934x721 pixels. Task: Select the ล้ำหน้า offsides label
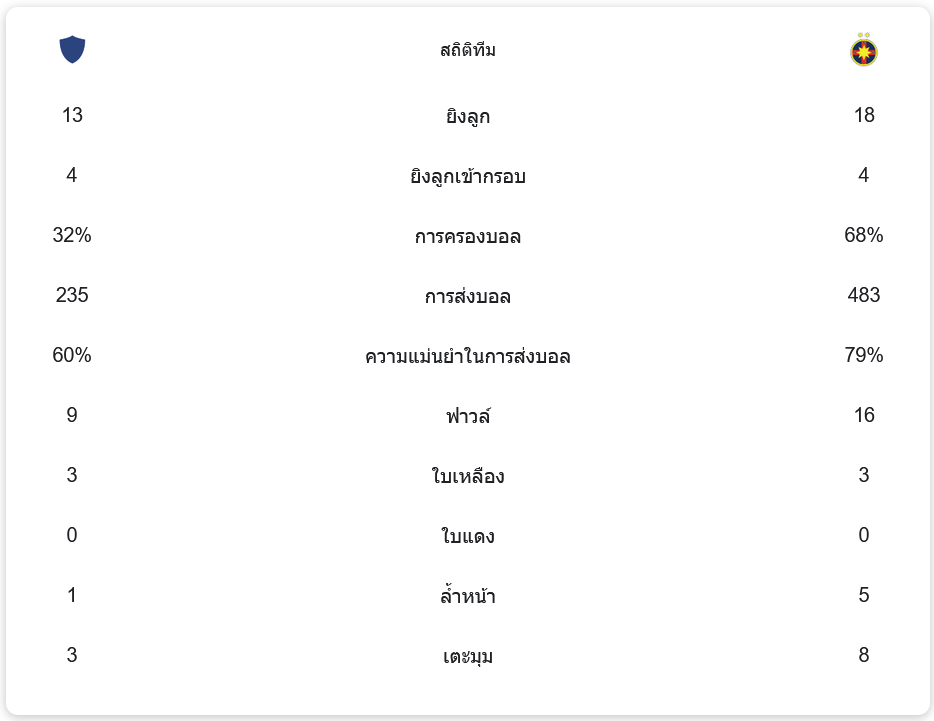coord(468,596)
